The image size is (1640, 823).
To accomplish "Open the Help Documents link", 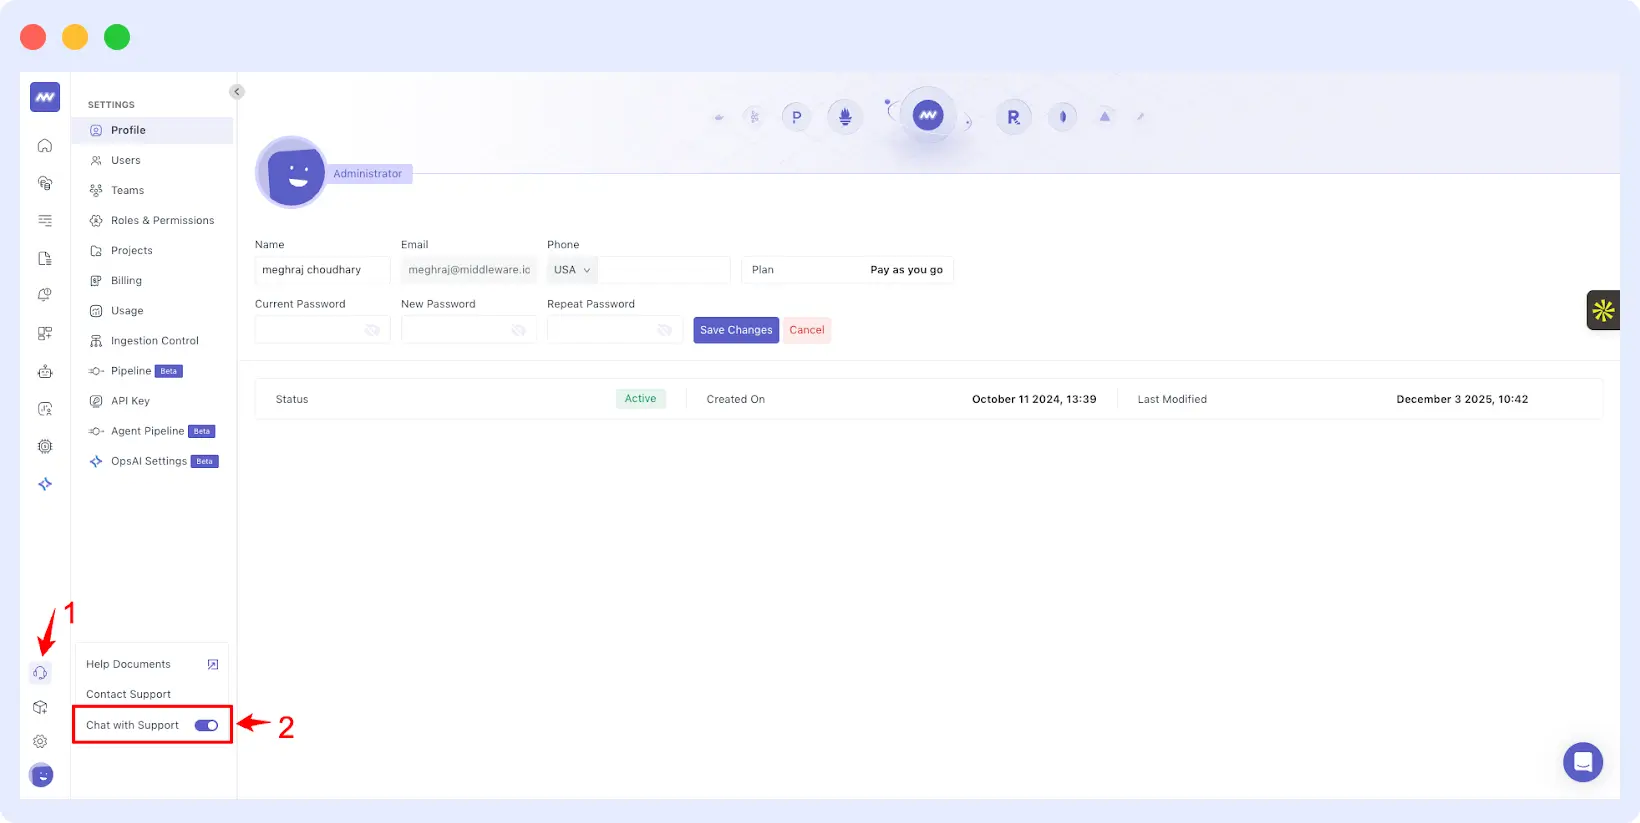I will [128, 664].
